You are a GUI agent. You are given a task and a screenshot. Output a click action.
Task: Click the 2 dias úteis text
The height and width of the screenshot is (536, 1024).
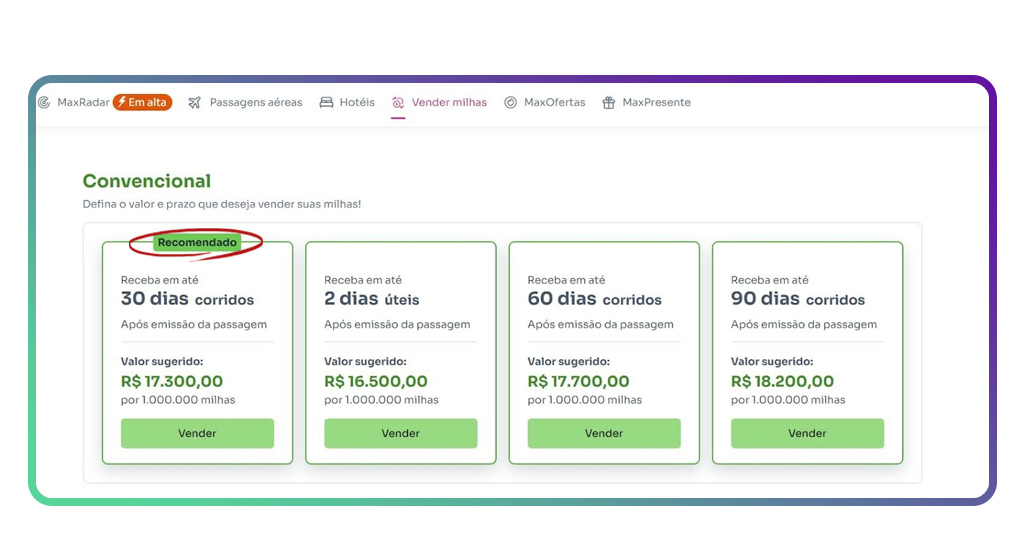(372, 299)
